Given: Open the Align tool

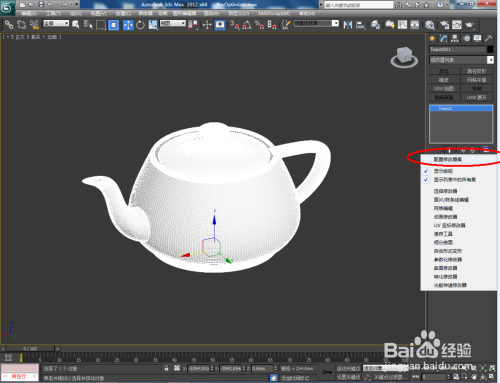Looking at the screenshot, I should click(x=360, y=25).
